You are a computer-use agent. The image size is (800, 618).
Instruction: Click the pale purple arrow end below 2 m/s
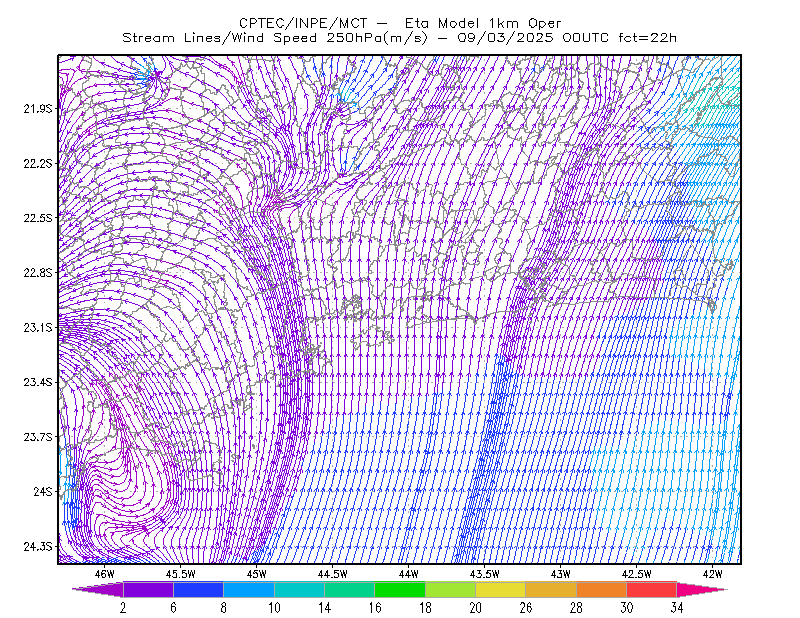tap(98, 589)
